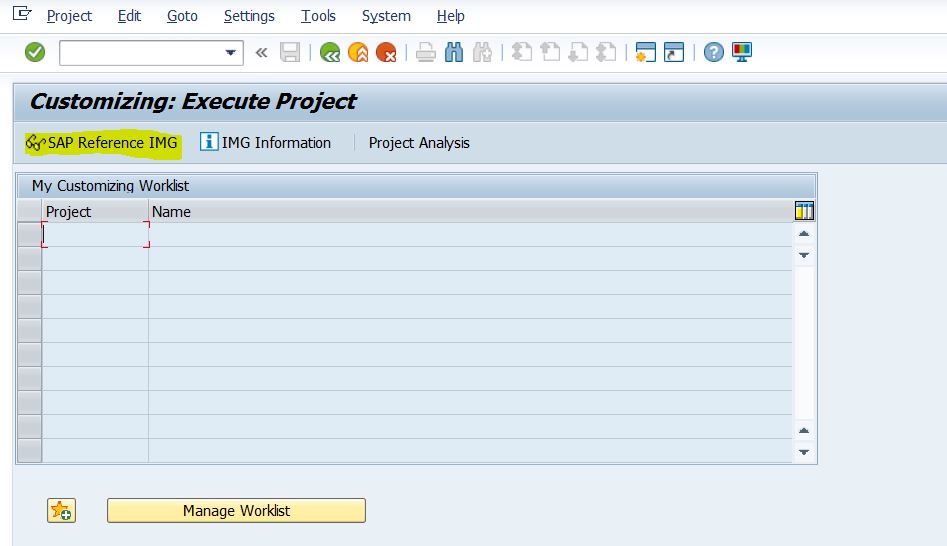
Task: Open the Project menu
Action: pos(69,16)
